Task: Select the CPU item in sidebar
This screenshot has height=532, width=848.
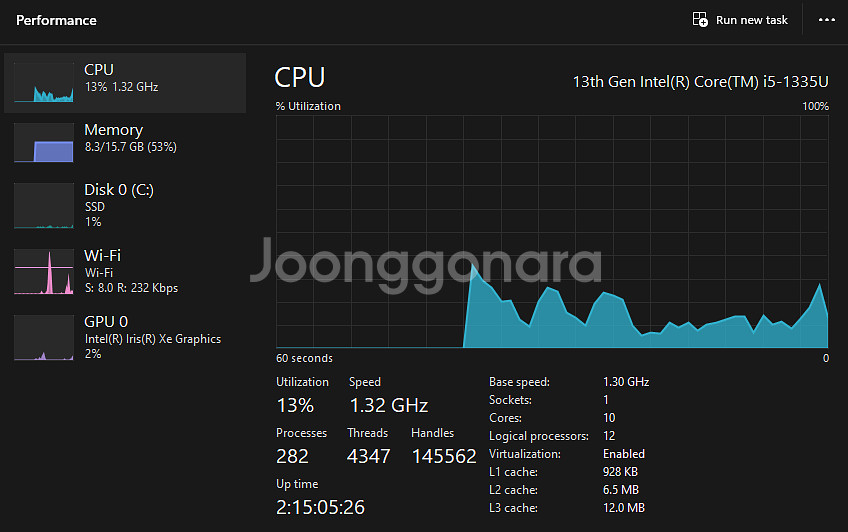Action: point(125,83)
